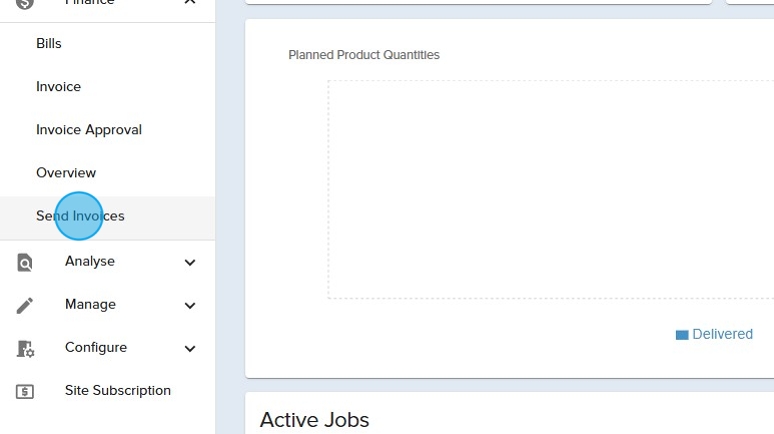
Task: Expand the Manage menu chevron
Action: (x=190, y=306)
